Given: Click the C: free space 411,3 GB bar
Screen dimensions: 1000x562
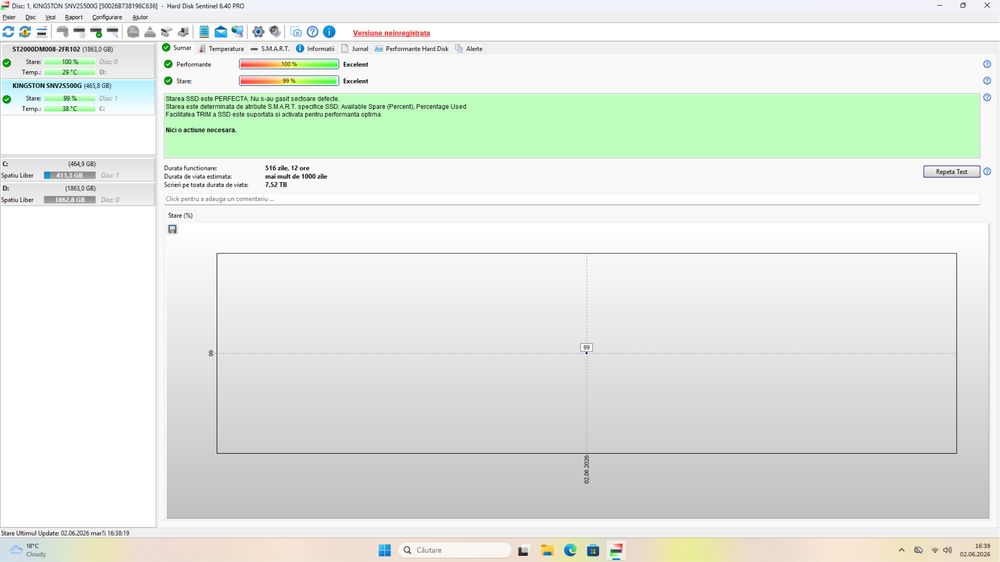Looking at the screenshot, I should pos(70,175).
